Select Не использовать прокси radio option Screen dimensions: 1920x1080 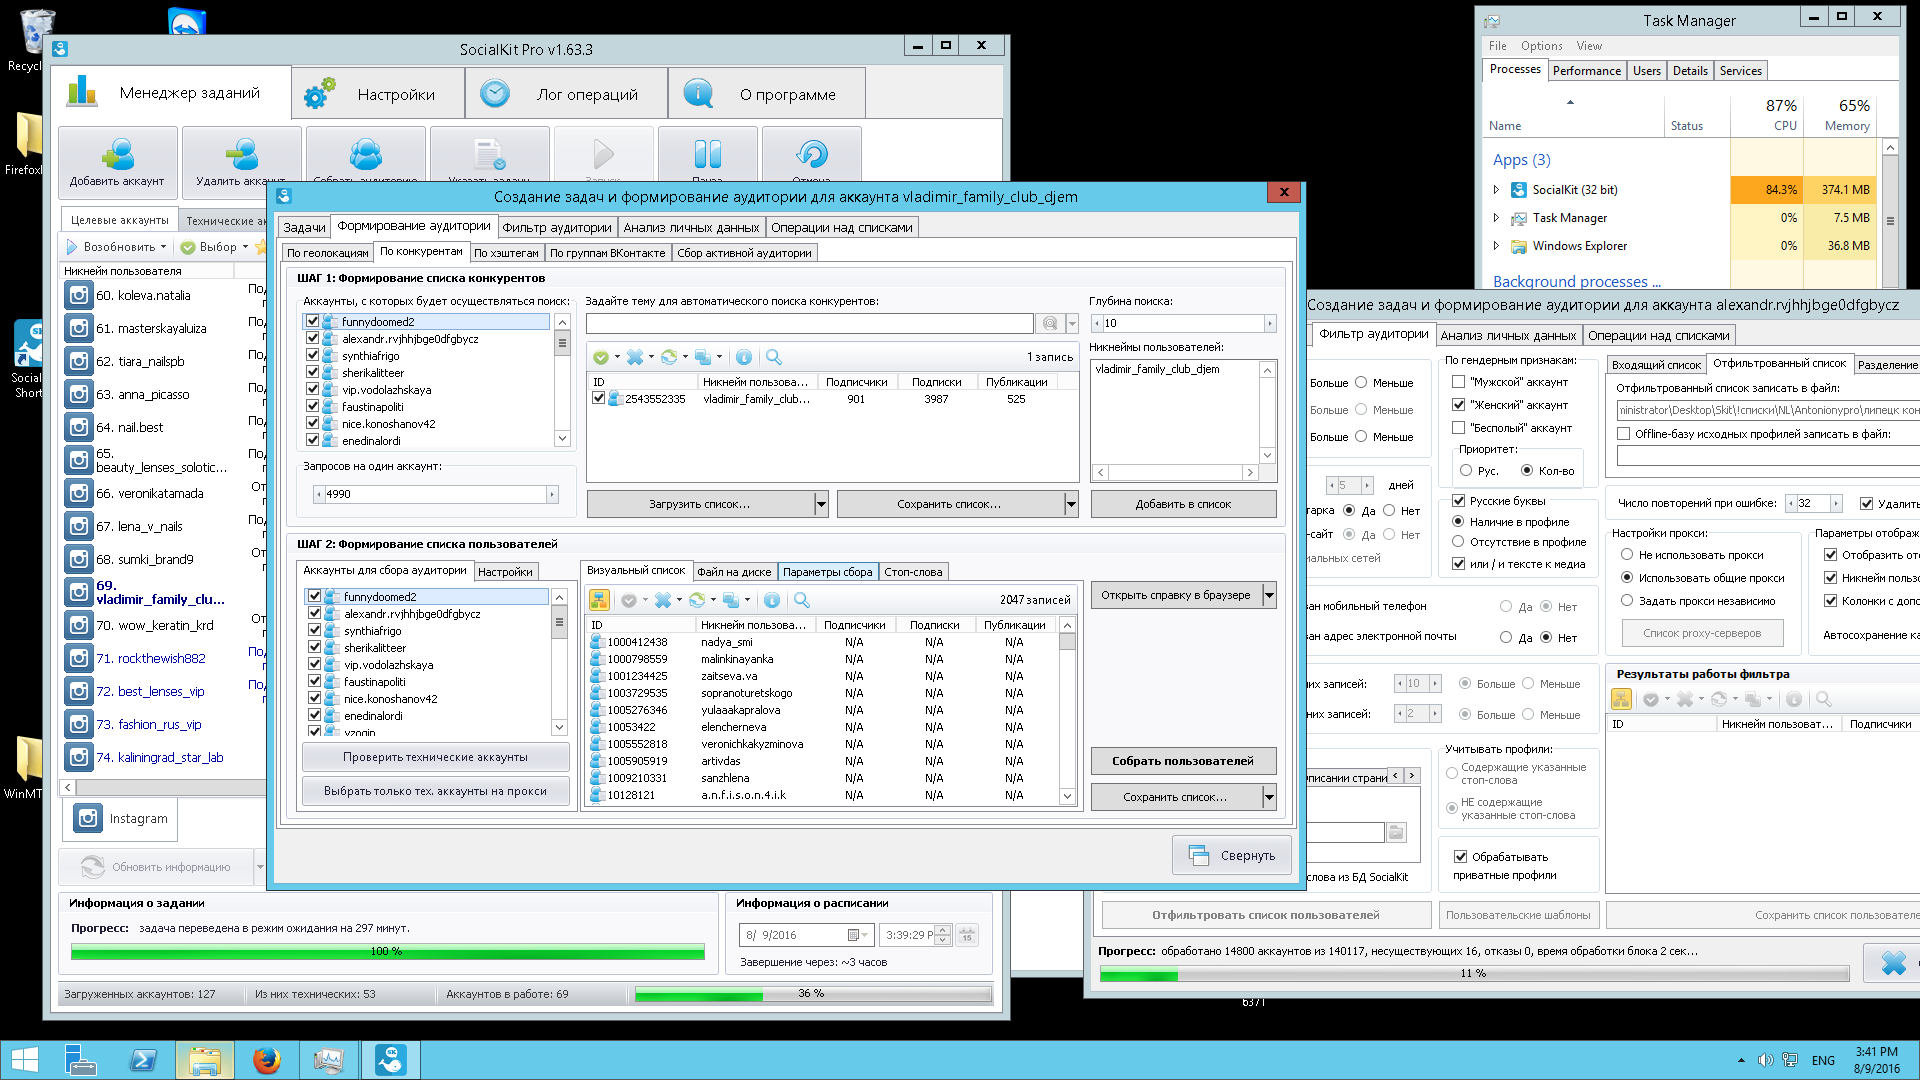click(x=1627, y=555)
